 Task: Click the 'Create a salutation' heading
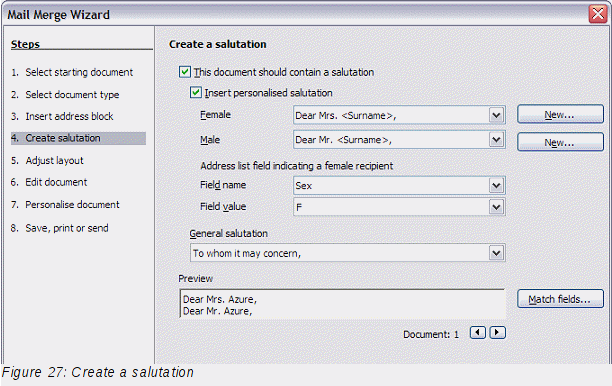[218, 44]
